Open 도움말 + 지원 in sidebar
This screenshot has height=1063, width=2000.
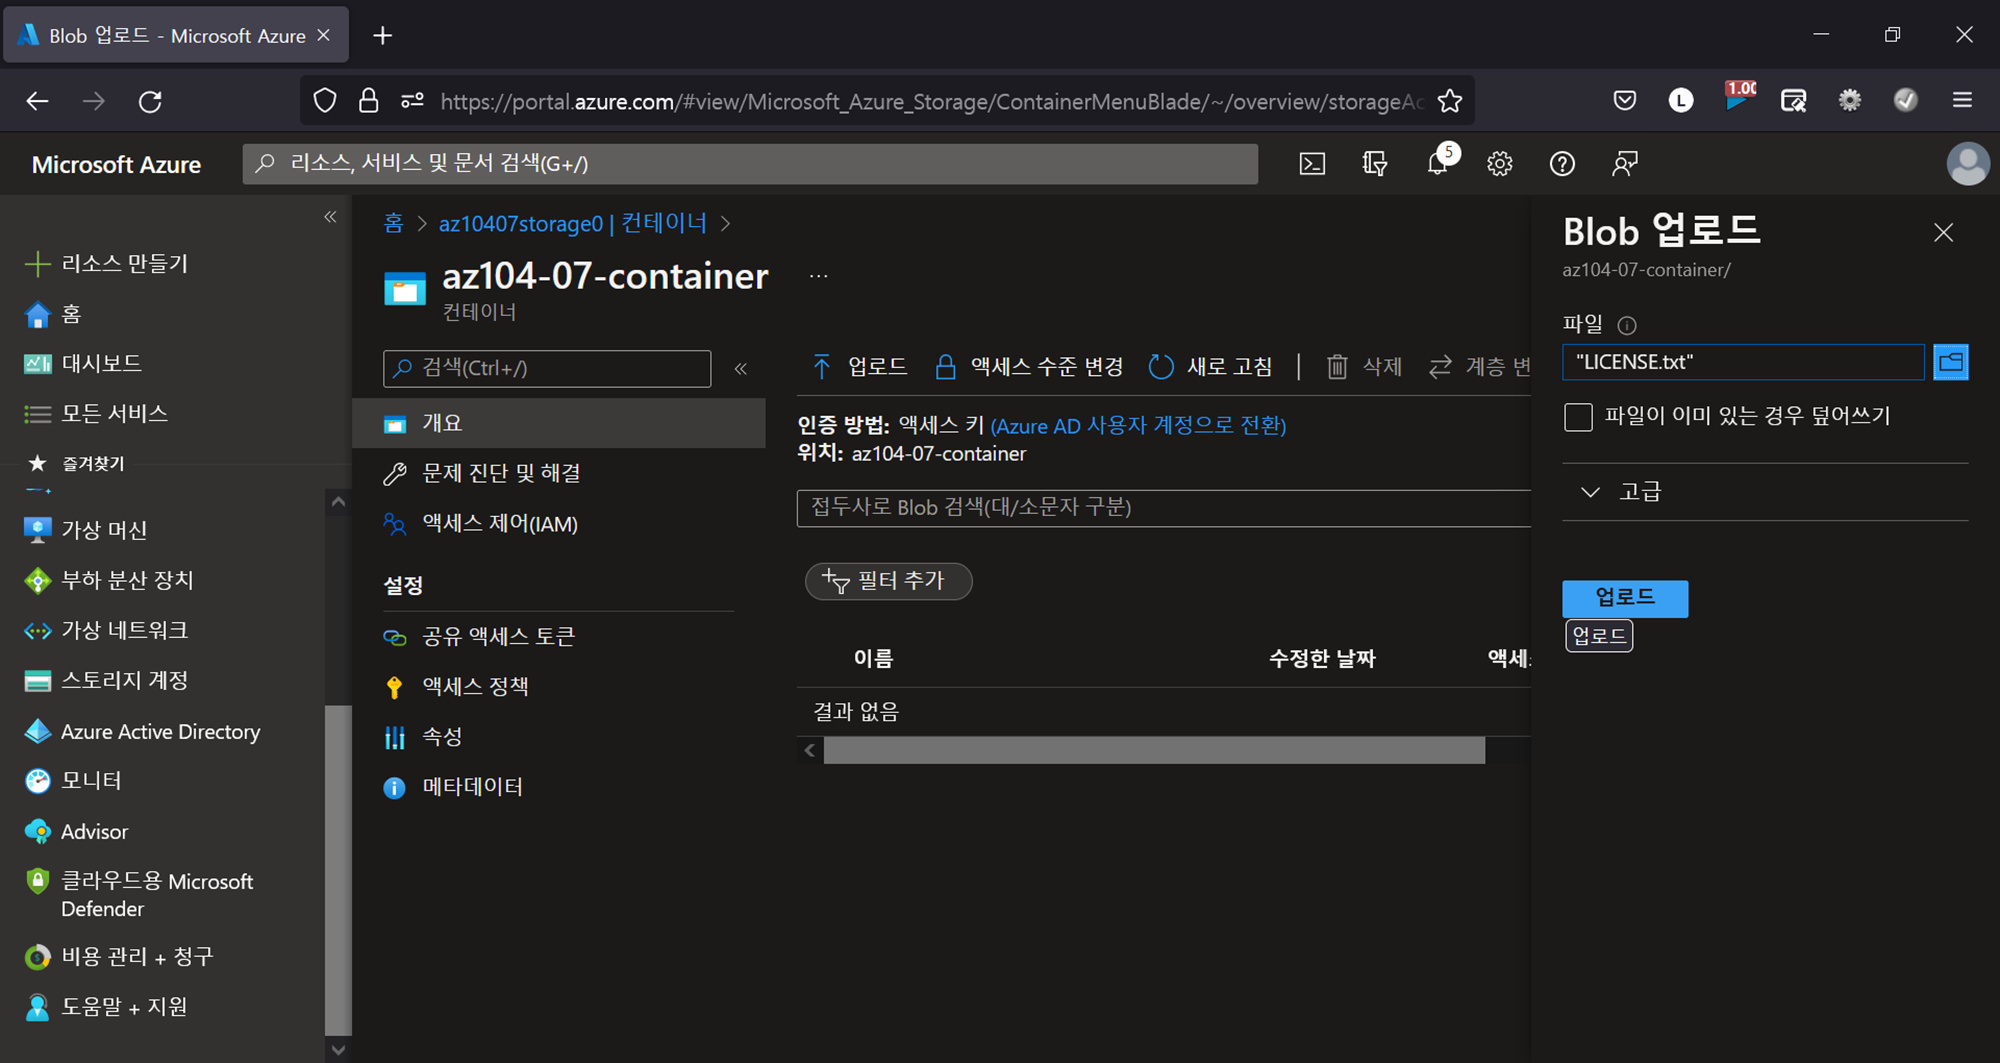tap(105, 1006)
